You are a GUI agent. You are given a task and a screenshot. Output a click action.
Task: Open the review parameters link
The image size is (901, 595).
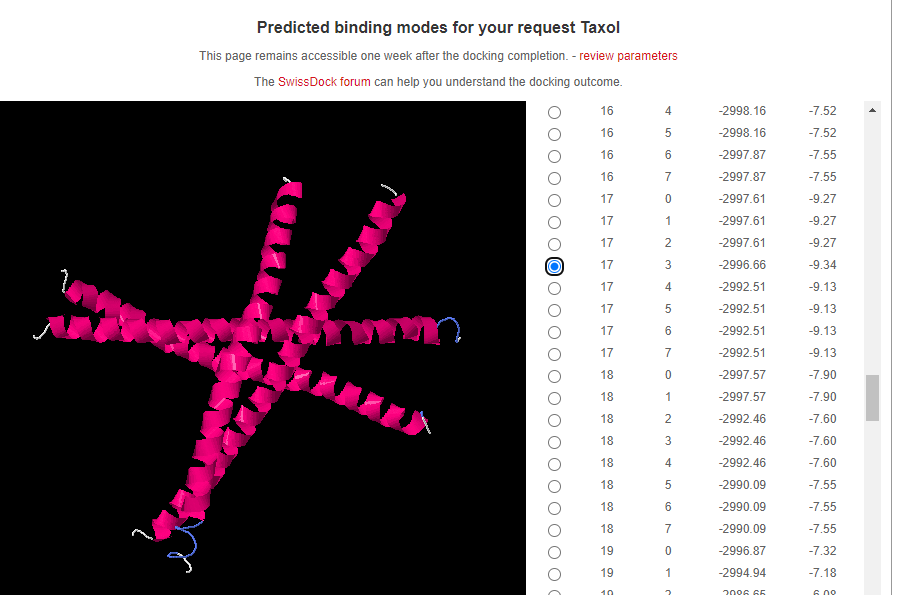[x=628, y=56]
